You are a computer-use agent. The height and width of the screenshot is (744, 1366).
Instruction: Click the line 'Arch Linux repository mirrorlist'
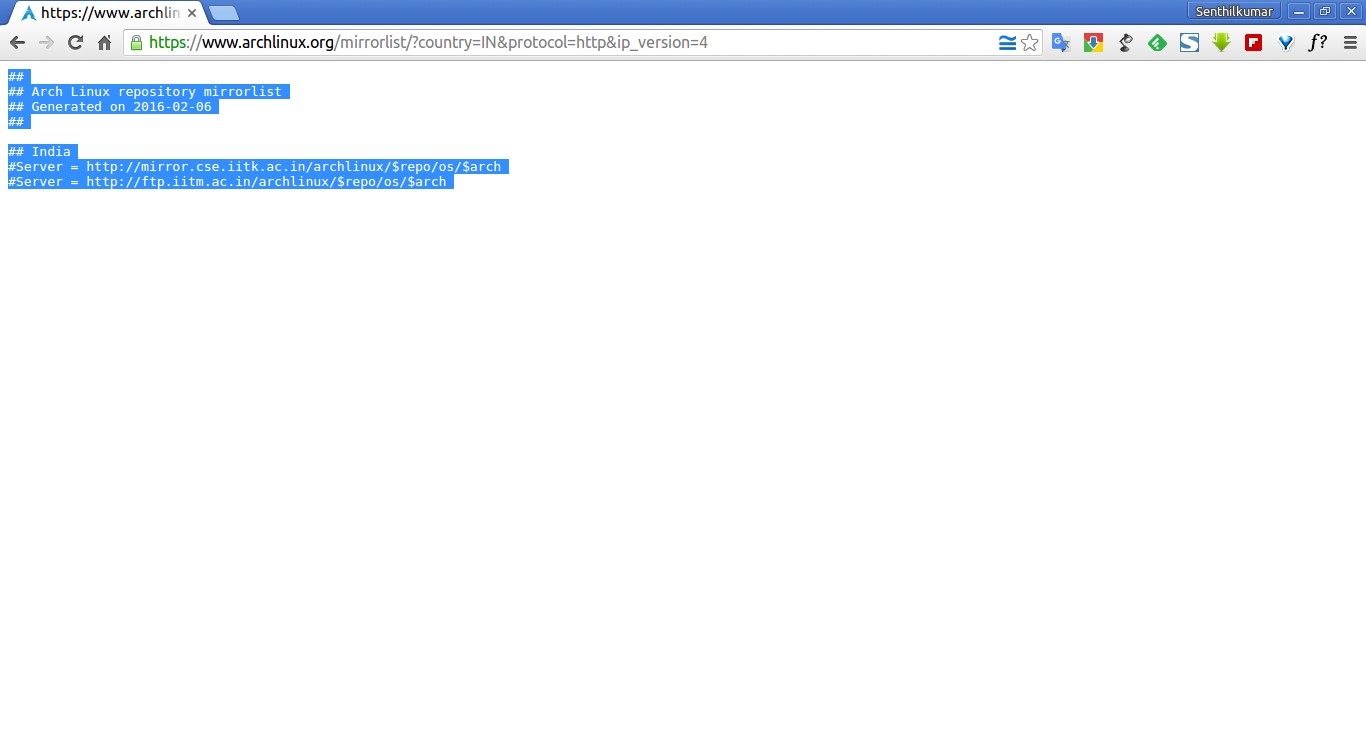point(148,92)
